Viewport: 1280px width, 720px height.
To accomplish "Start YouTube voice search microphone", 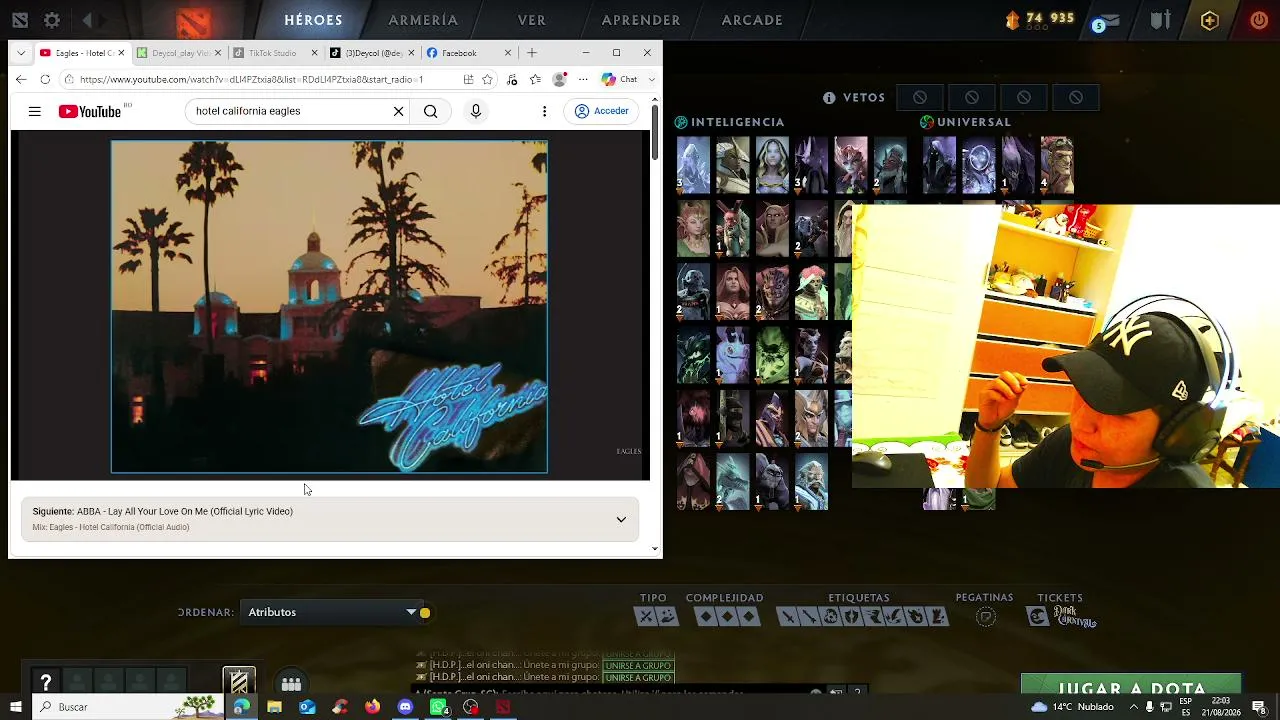I will [x=476, y=111].
